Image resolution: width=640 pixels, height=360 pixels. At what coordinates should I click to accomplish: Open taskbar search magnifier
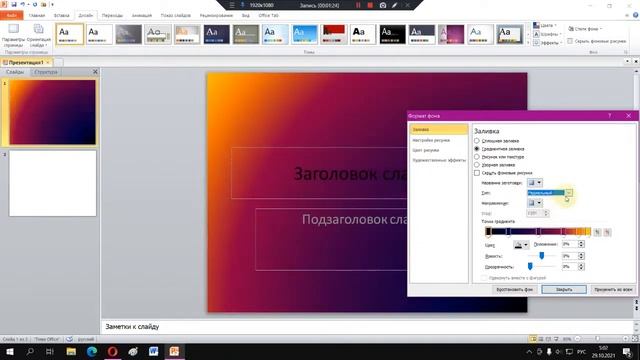[x=30, y=351]
